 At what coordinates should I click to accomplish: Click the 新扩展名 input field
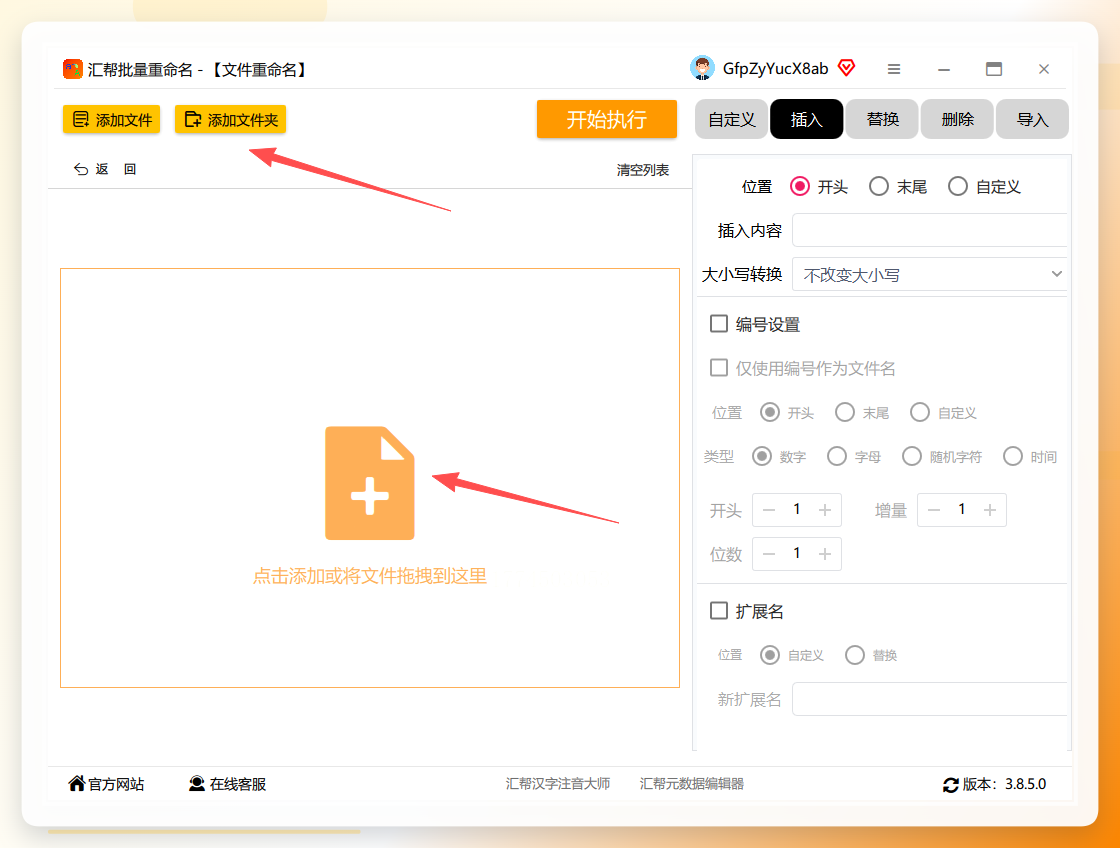(x=929, y=699)
